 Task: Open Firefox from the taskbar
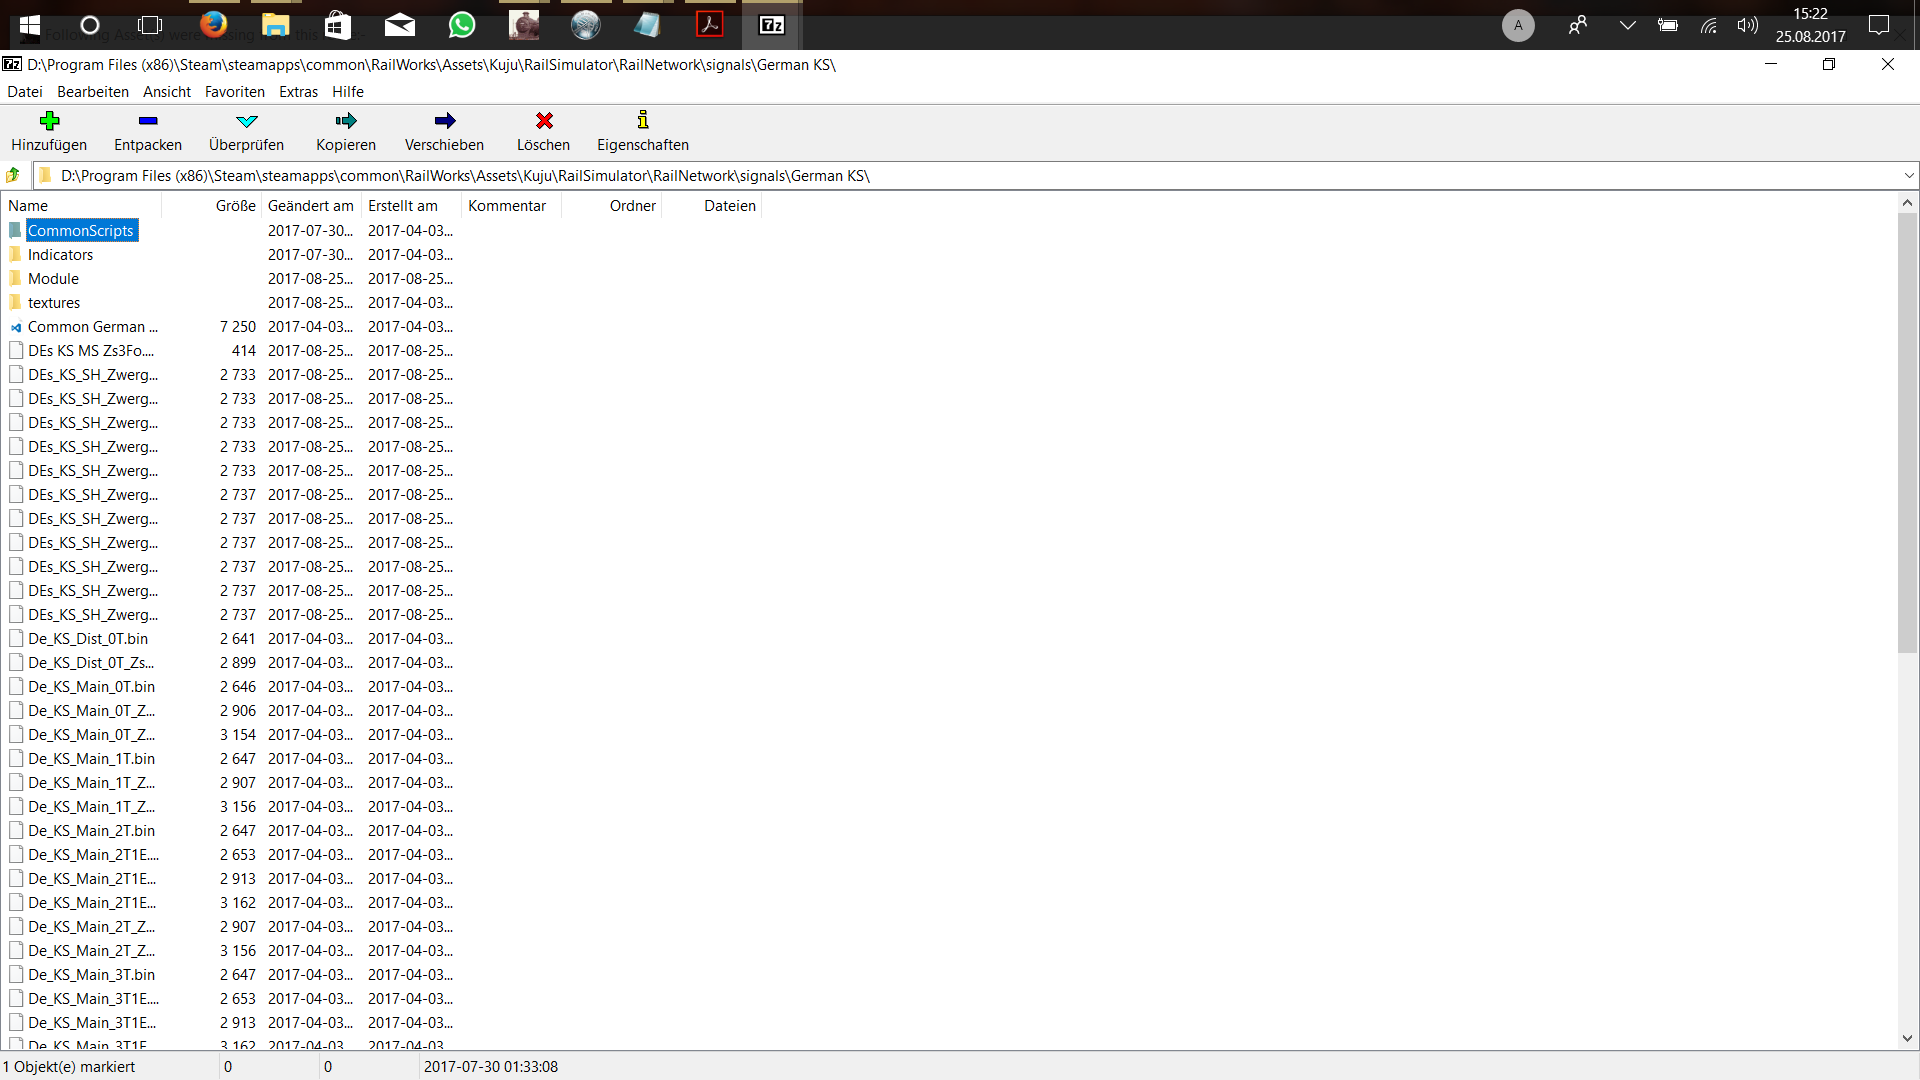pos(213,25)
